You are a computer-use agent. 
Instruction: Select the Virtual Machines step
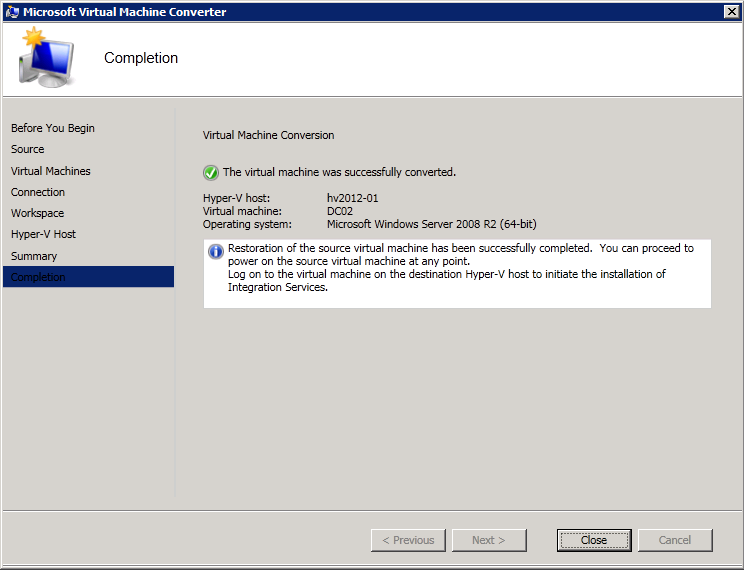click(50, 171)
